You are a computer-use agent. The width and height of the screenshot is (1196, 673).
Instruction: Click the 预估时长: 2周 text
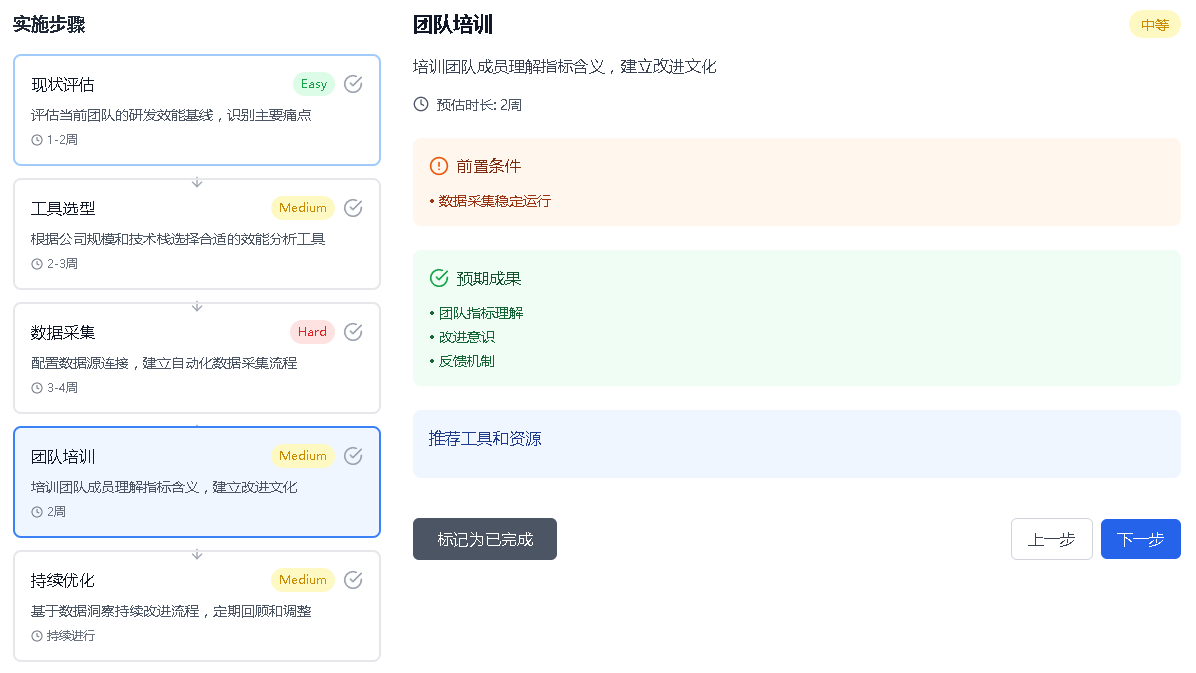479,105
